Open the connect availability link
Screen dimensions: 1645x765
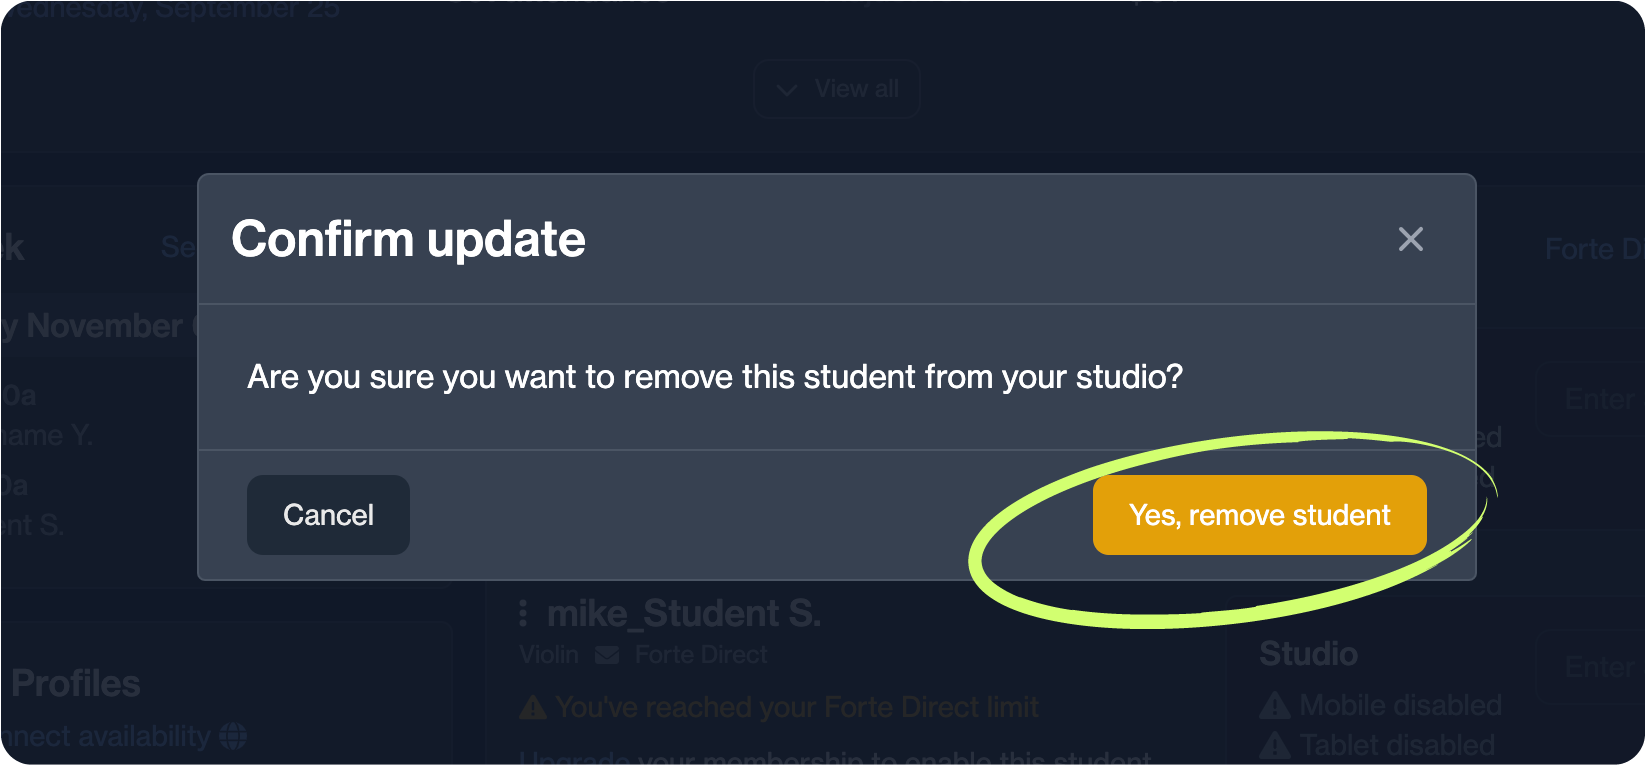click(105, 737)
